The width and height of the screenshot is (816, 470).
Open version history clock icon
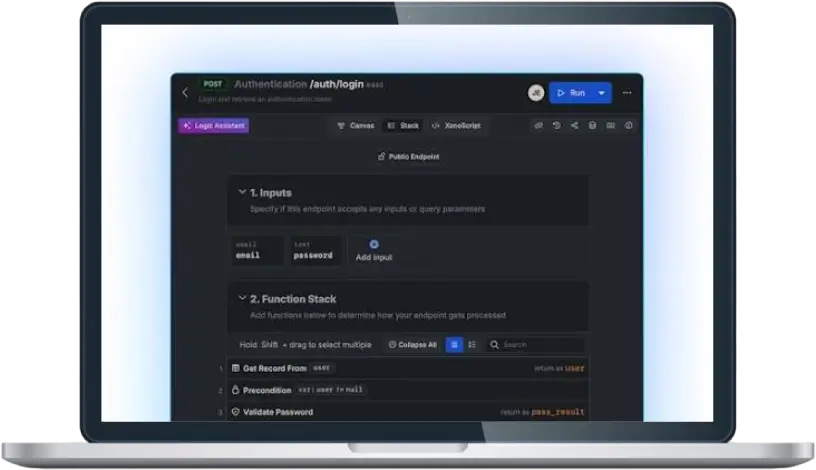click(x=556, y=125)
